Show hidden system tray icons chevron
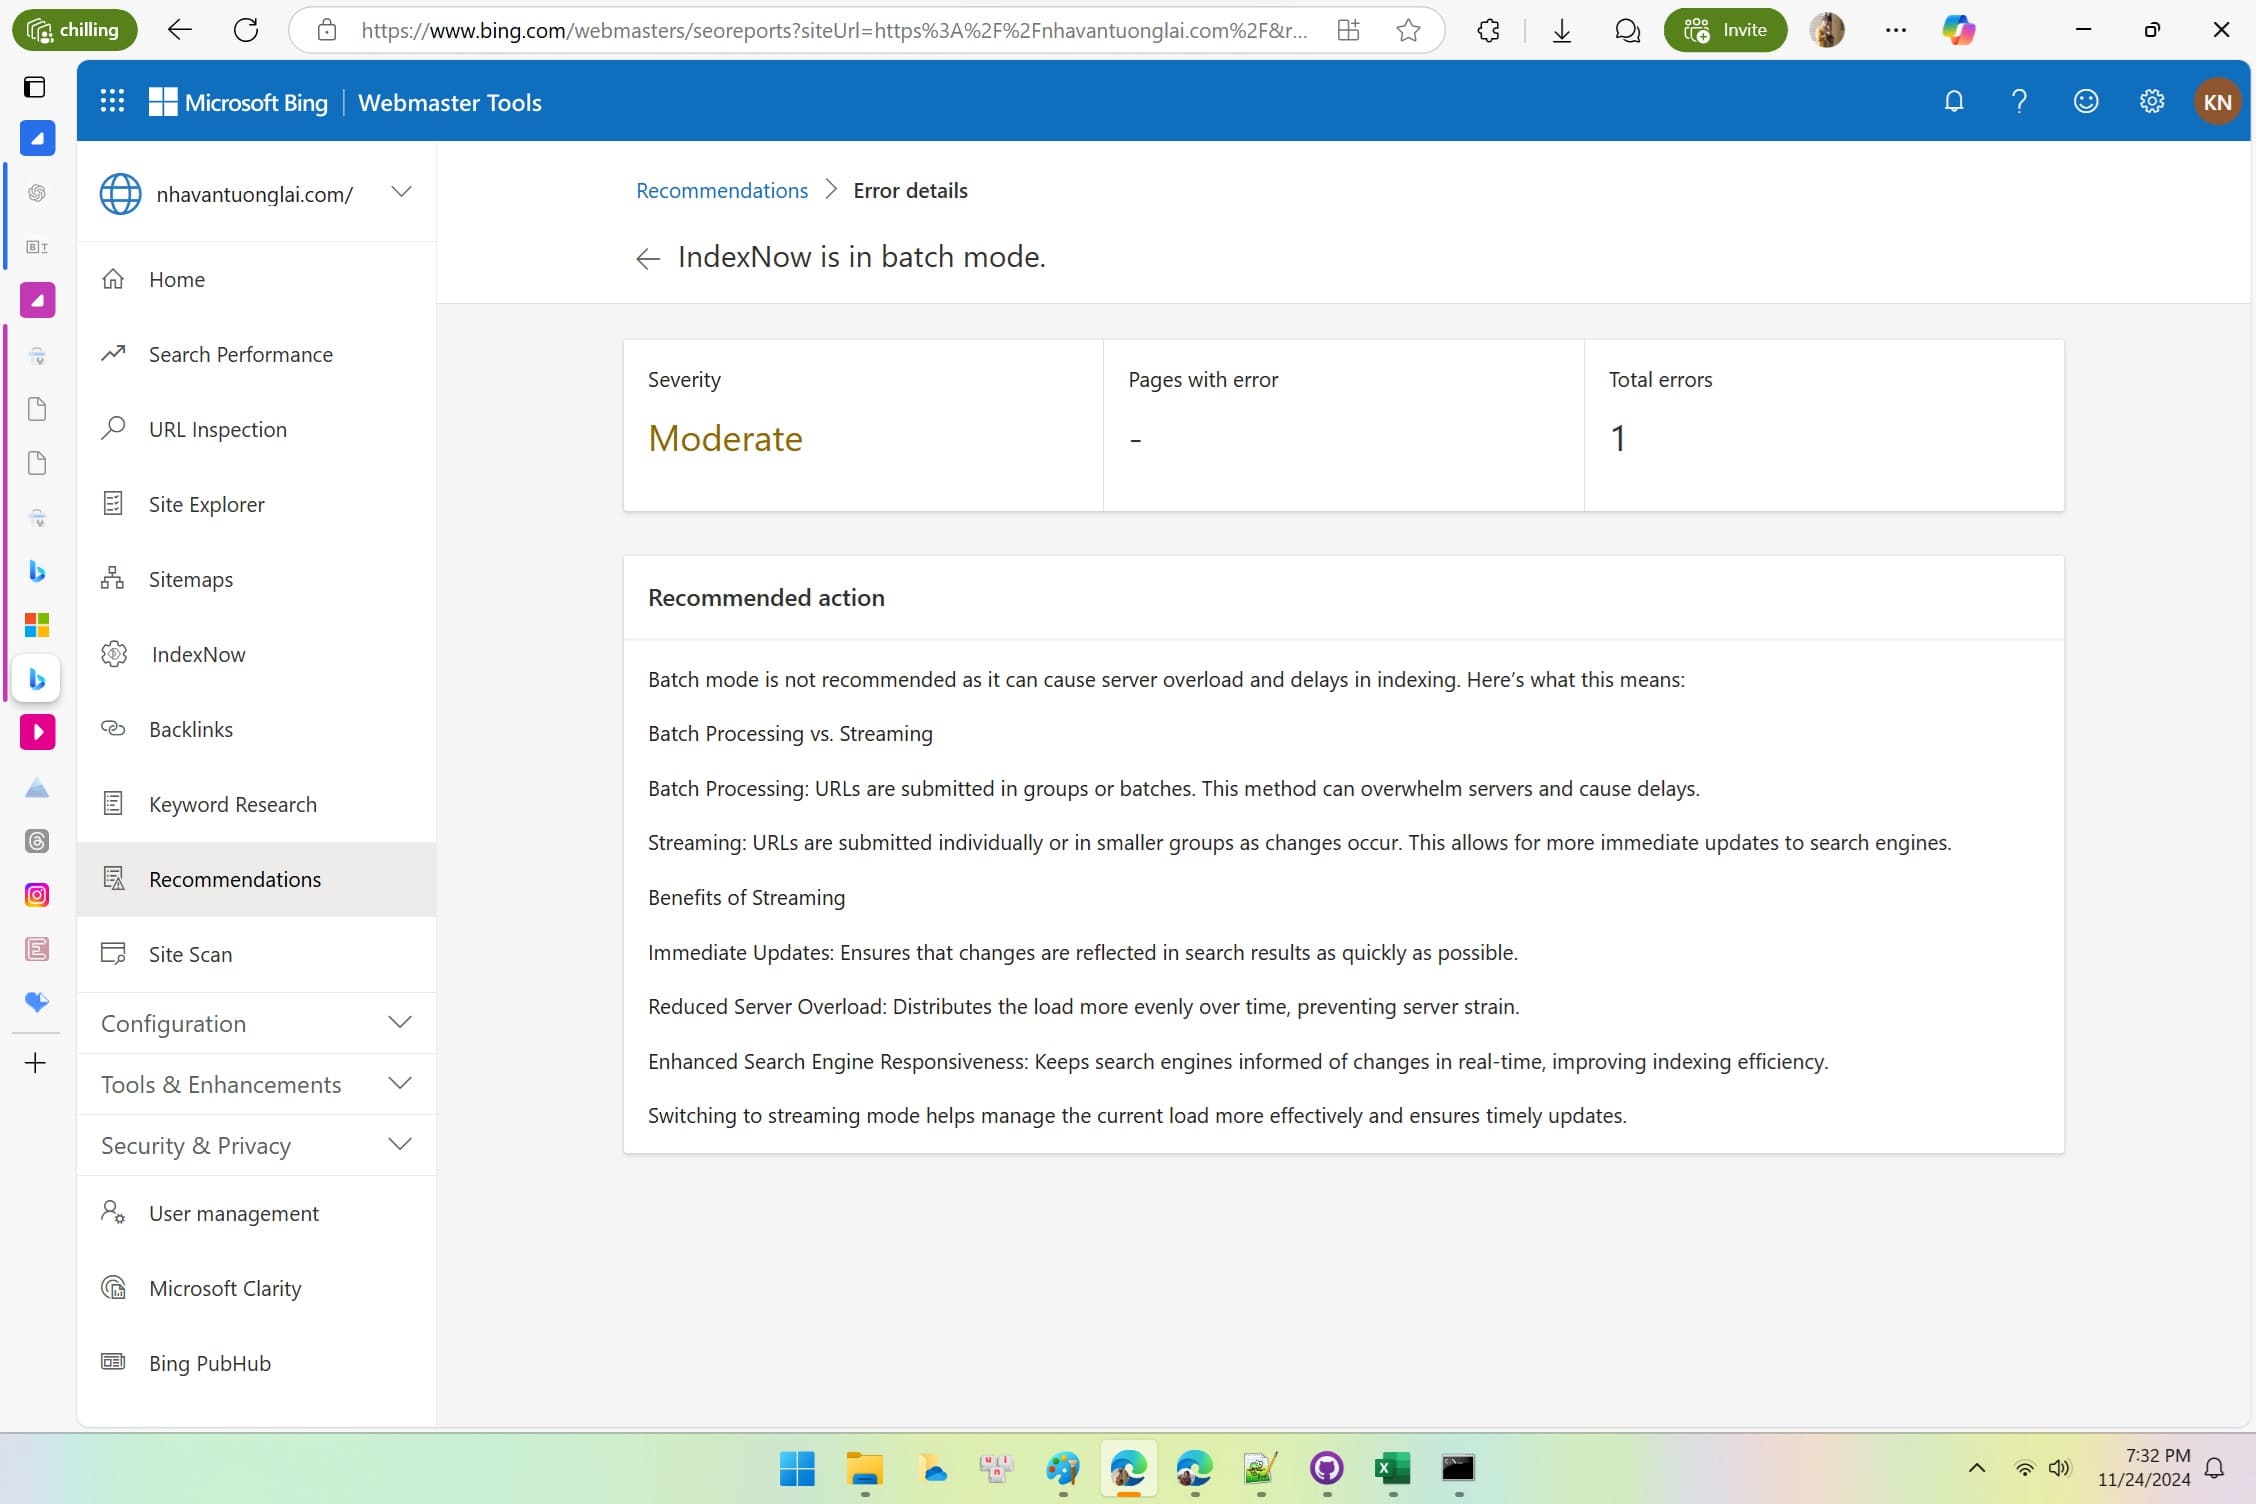The image size is (2256, 1504). [x=1976, y=1468]
